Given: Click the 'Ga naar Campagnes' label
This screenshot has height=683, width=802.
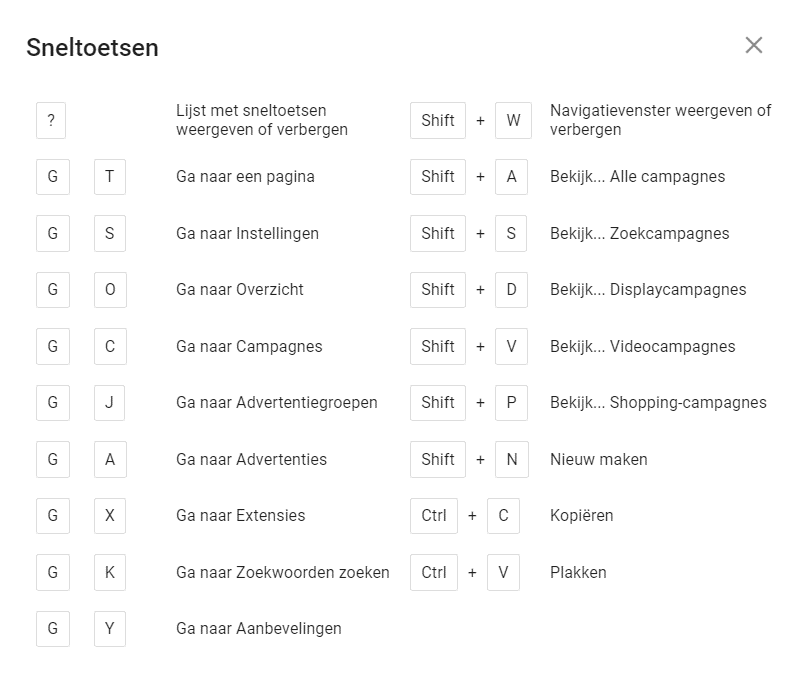Looking at the screenshot, I should pyautogui.click(x=249, y=346).
